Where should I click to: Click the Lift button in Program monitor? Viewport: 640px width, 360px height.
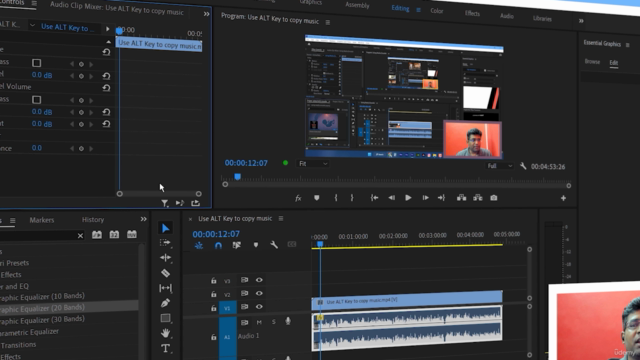(x=462, y=198)
